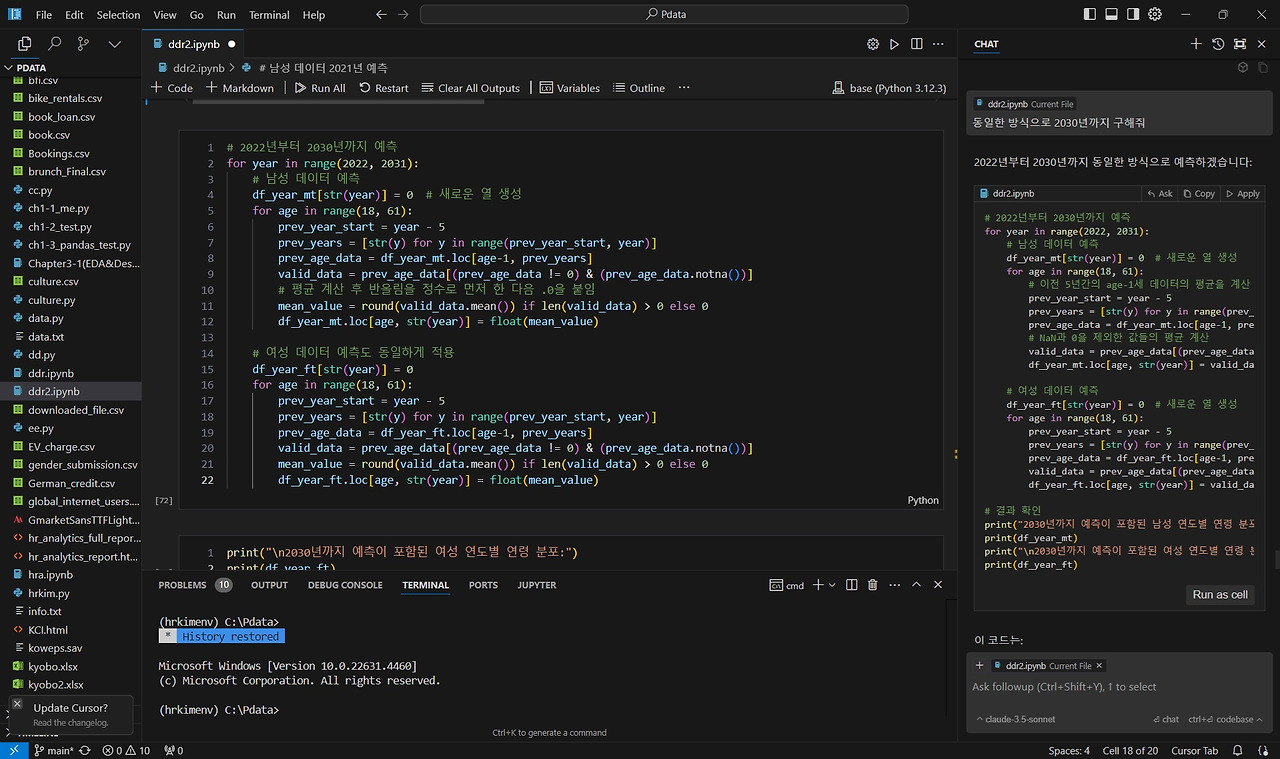1280x759 pixels.
Task: Expand the new terminal launch profile dropdown
Action: [x=833, y=585]
